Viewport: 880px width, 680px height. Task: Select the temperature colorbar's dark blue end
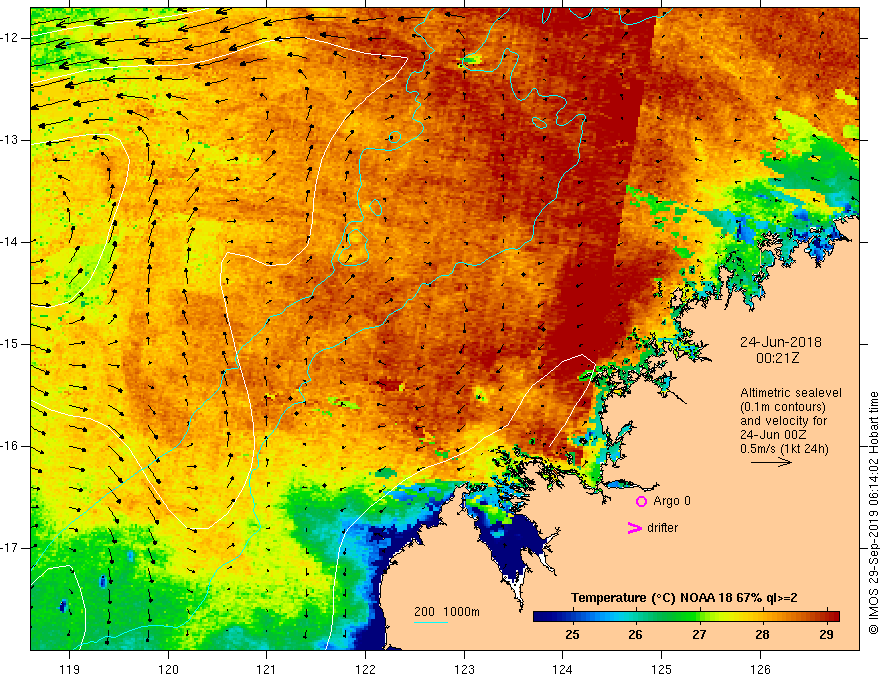[x=544, y=617]
